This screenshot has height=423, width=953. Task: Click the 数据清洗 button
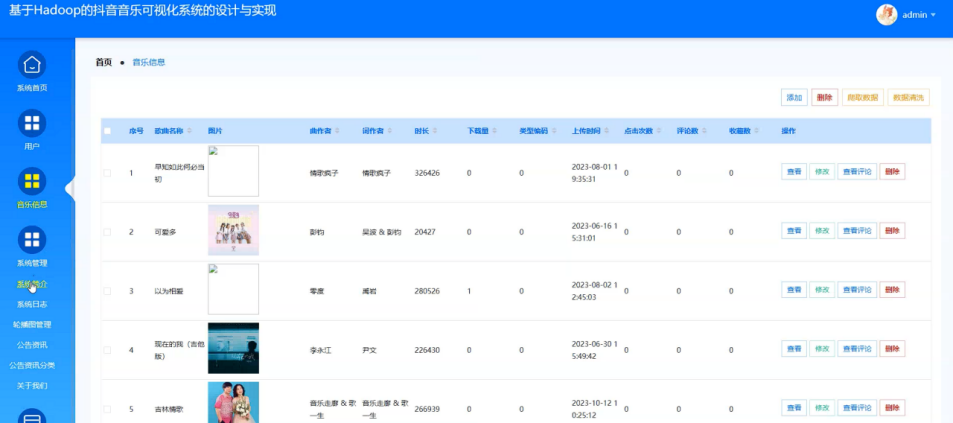(909, 97)
